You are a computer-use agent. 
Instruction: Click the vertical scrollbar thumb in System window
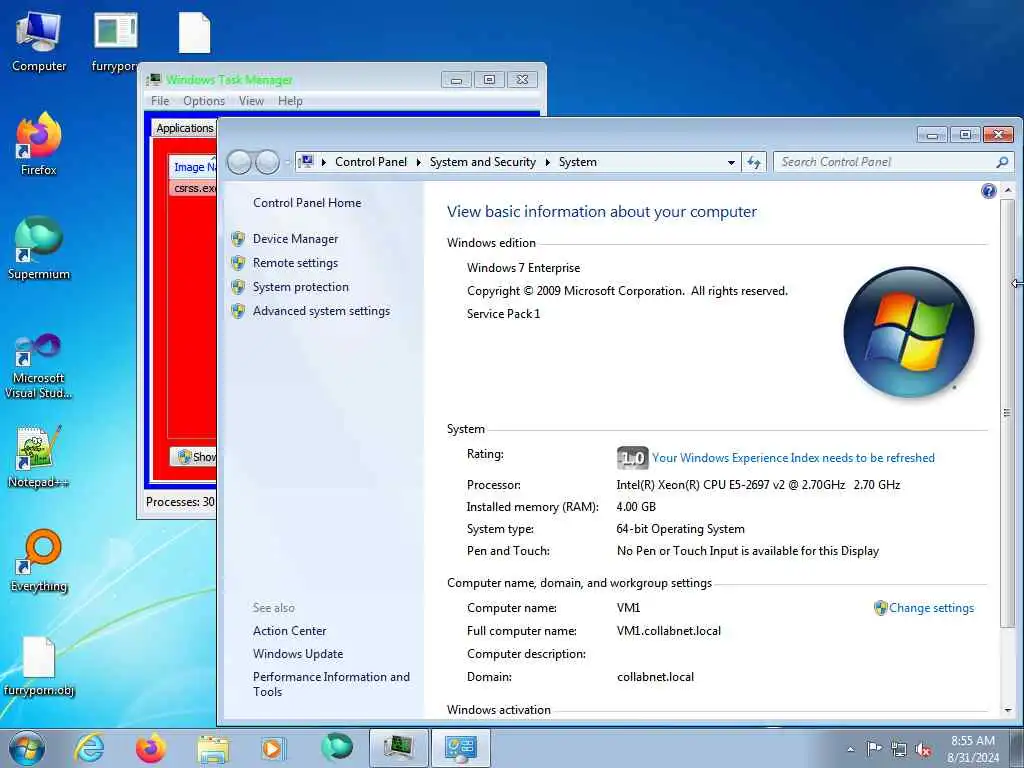[x=1008, y=413]
